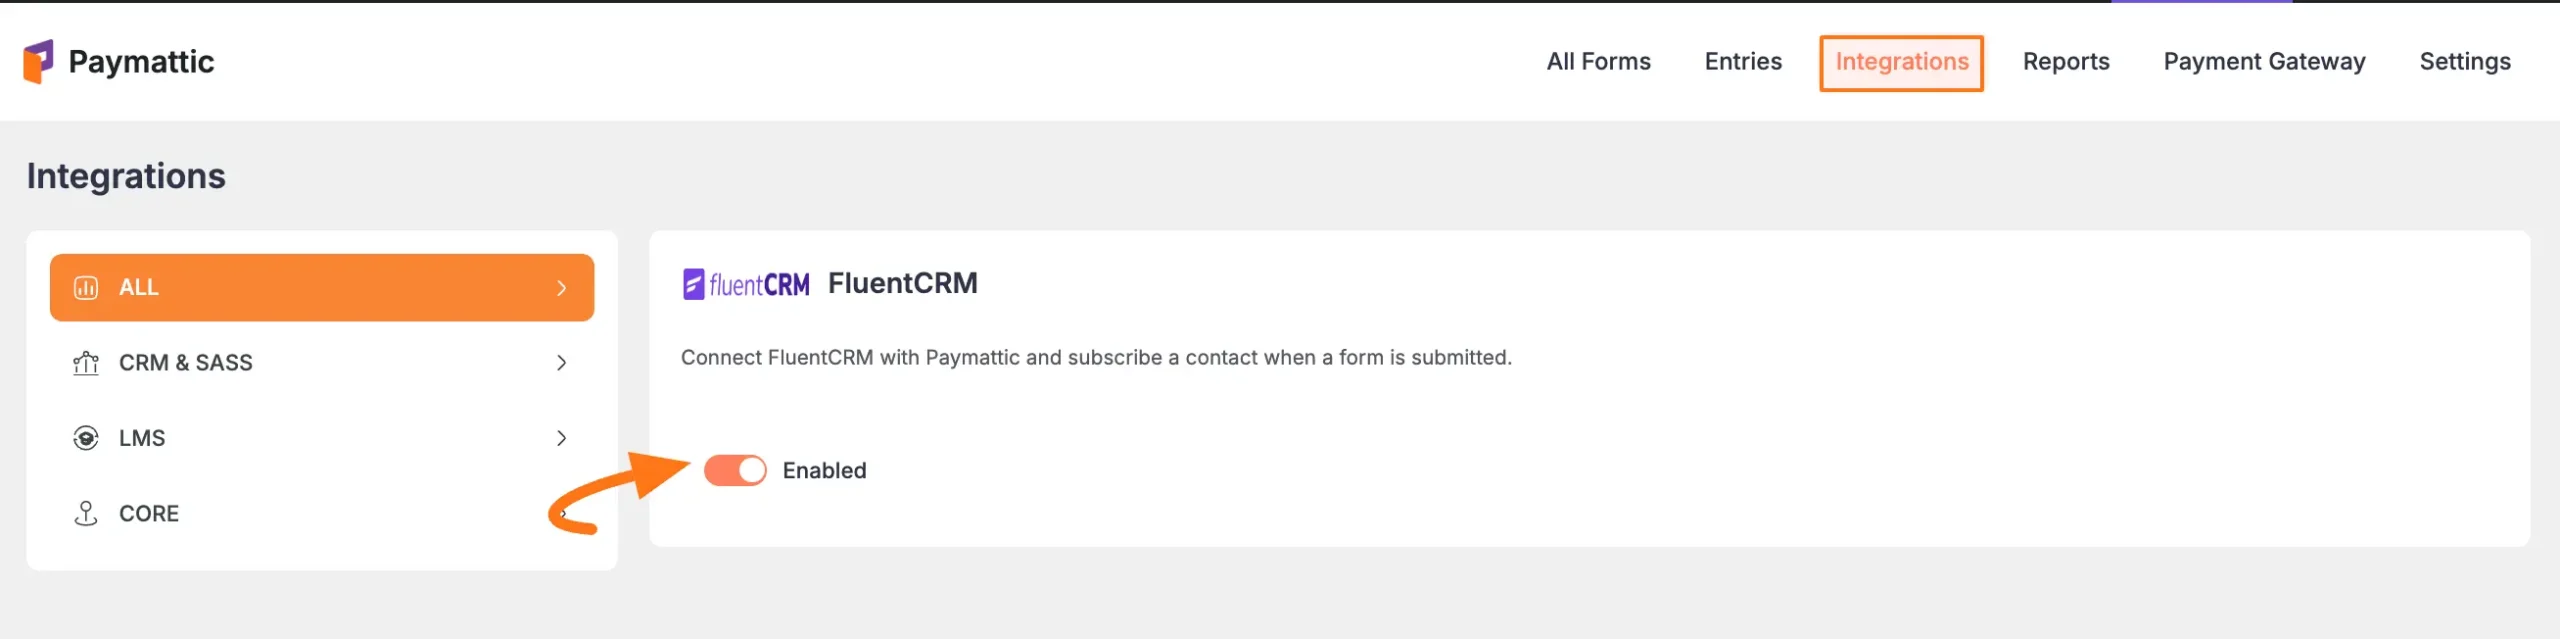Open the ALL integrations sidebar item

pyautogui.click(x=320, y=287)
